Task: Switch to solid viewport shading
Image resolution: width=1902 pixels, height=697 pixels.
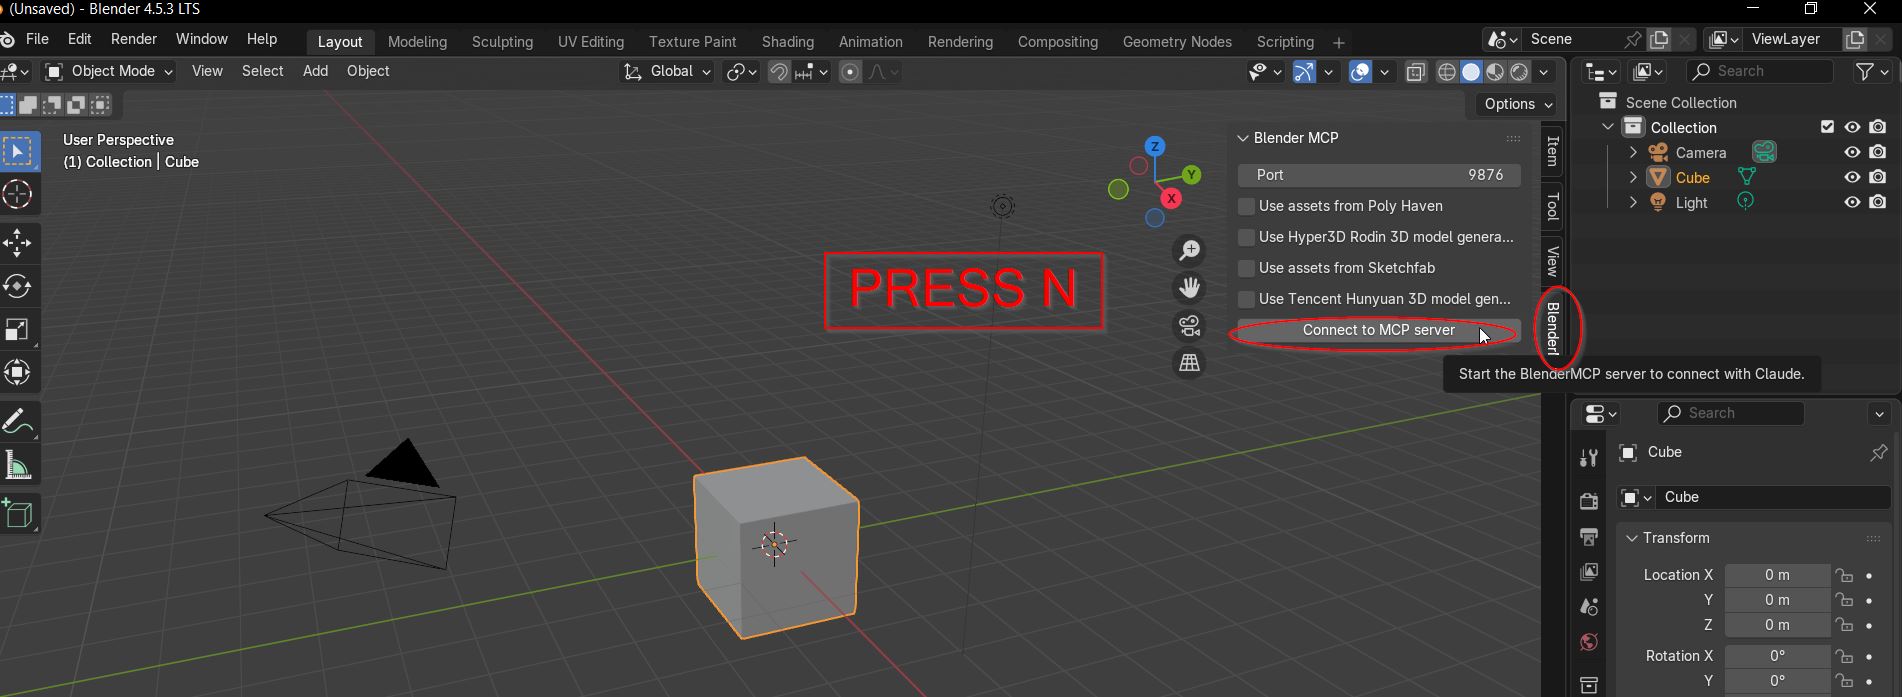Action: tap(1471, 72)
